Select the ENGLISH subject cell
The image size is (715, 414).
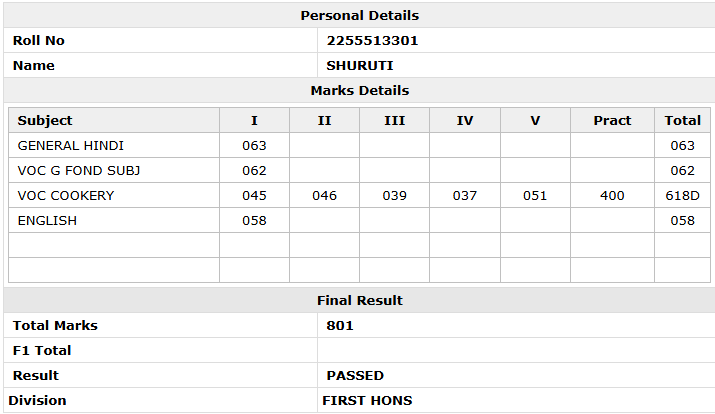[114, 221]
